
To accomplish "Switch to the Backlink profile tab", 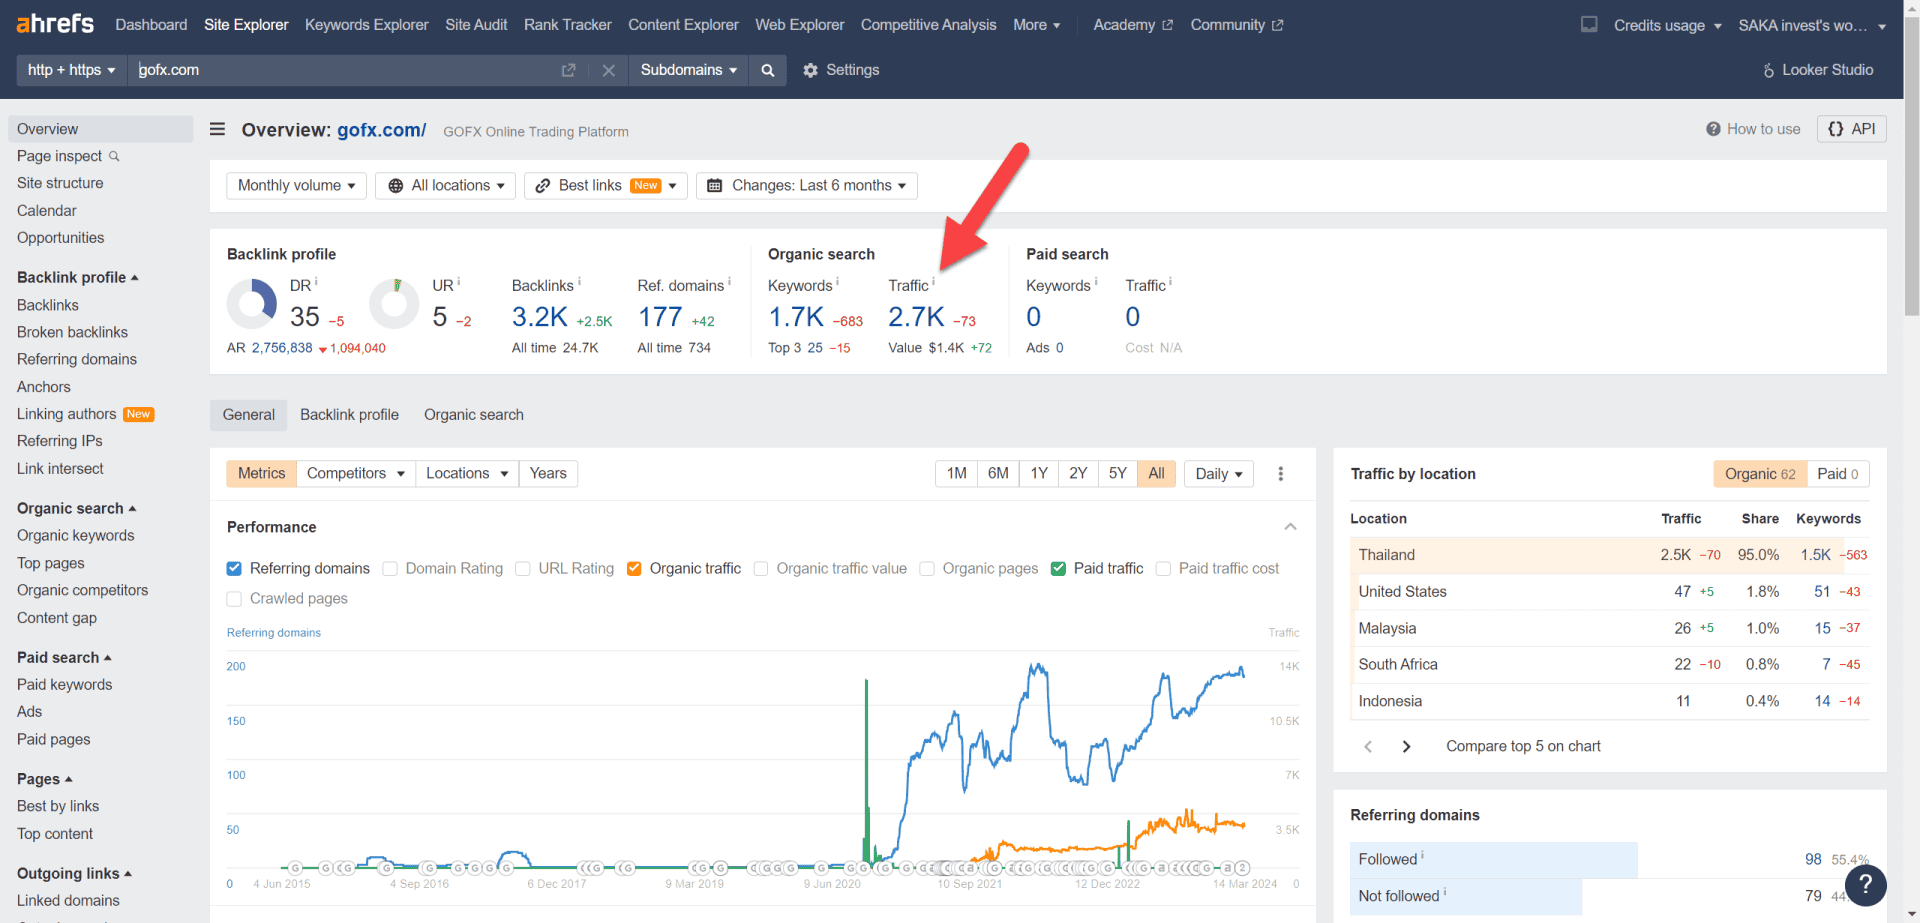I will click(349, 415).
